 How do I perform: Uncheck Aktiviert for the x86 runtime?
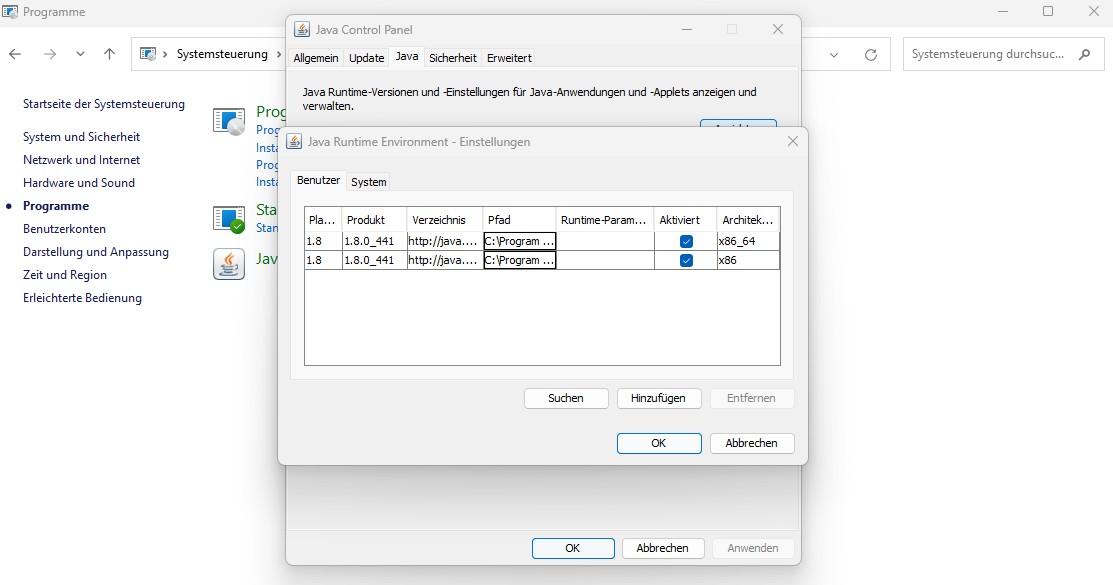[x=686, y=260]
